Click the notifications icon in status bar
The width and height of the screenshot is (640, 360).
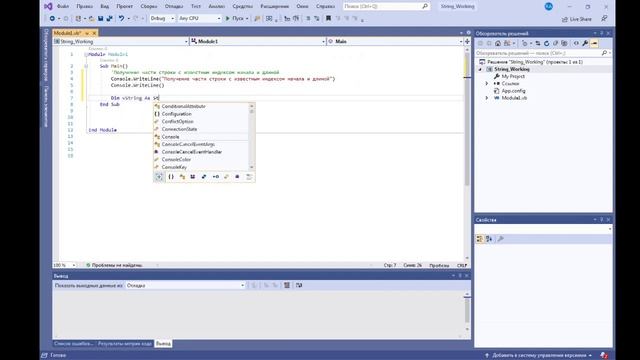(x=604, y=356)
